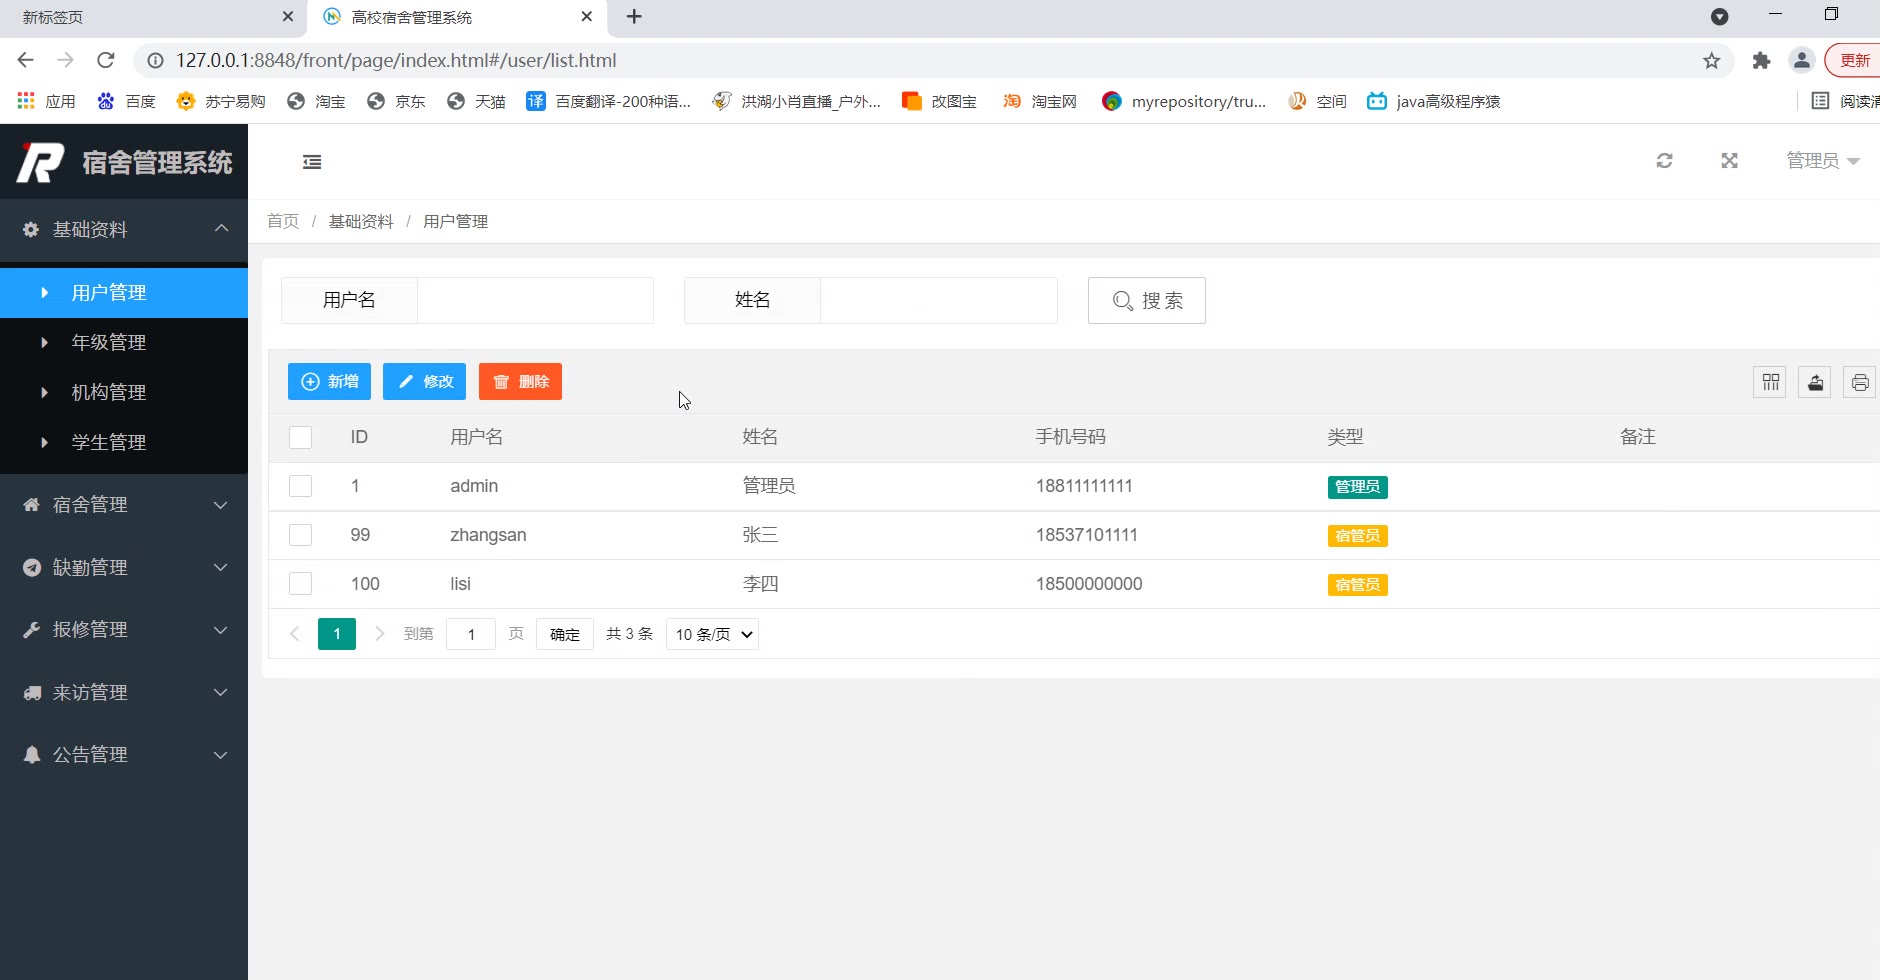Open the browser extensions puzzle icon
The width and height of the screenshot is (1880, 980).
[1761, 61]
